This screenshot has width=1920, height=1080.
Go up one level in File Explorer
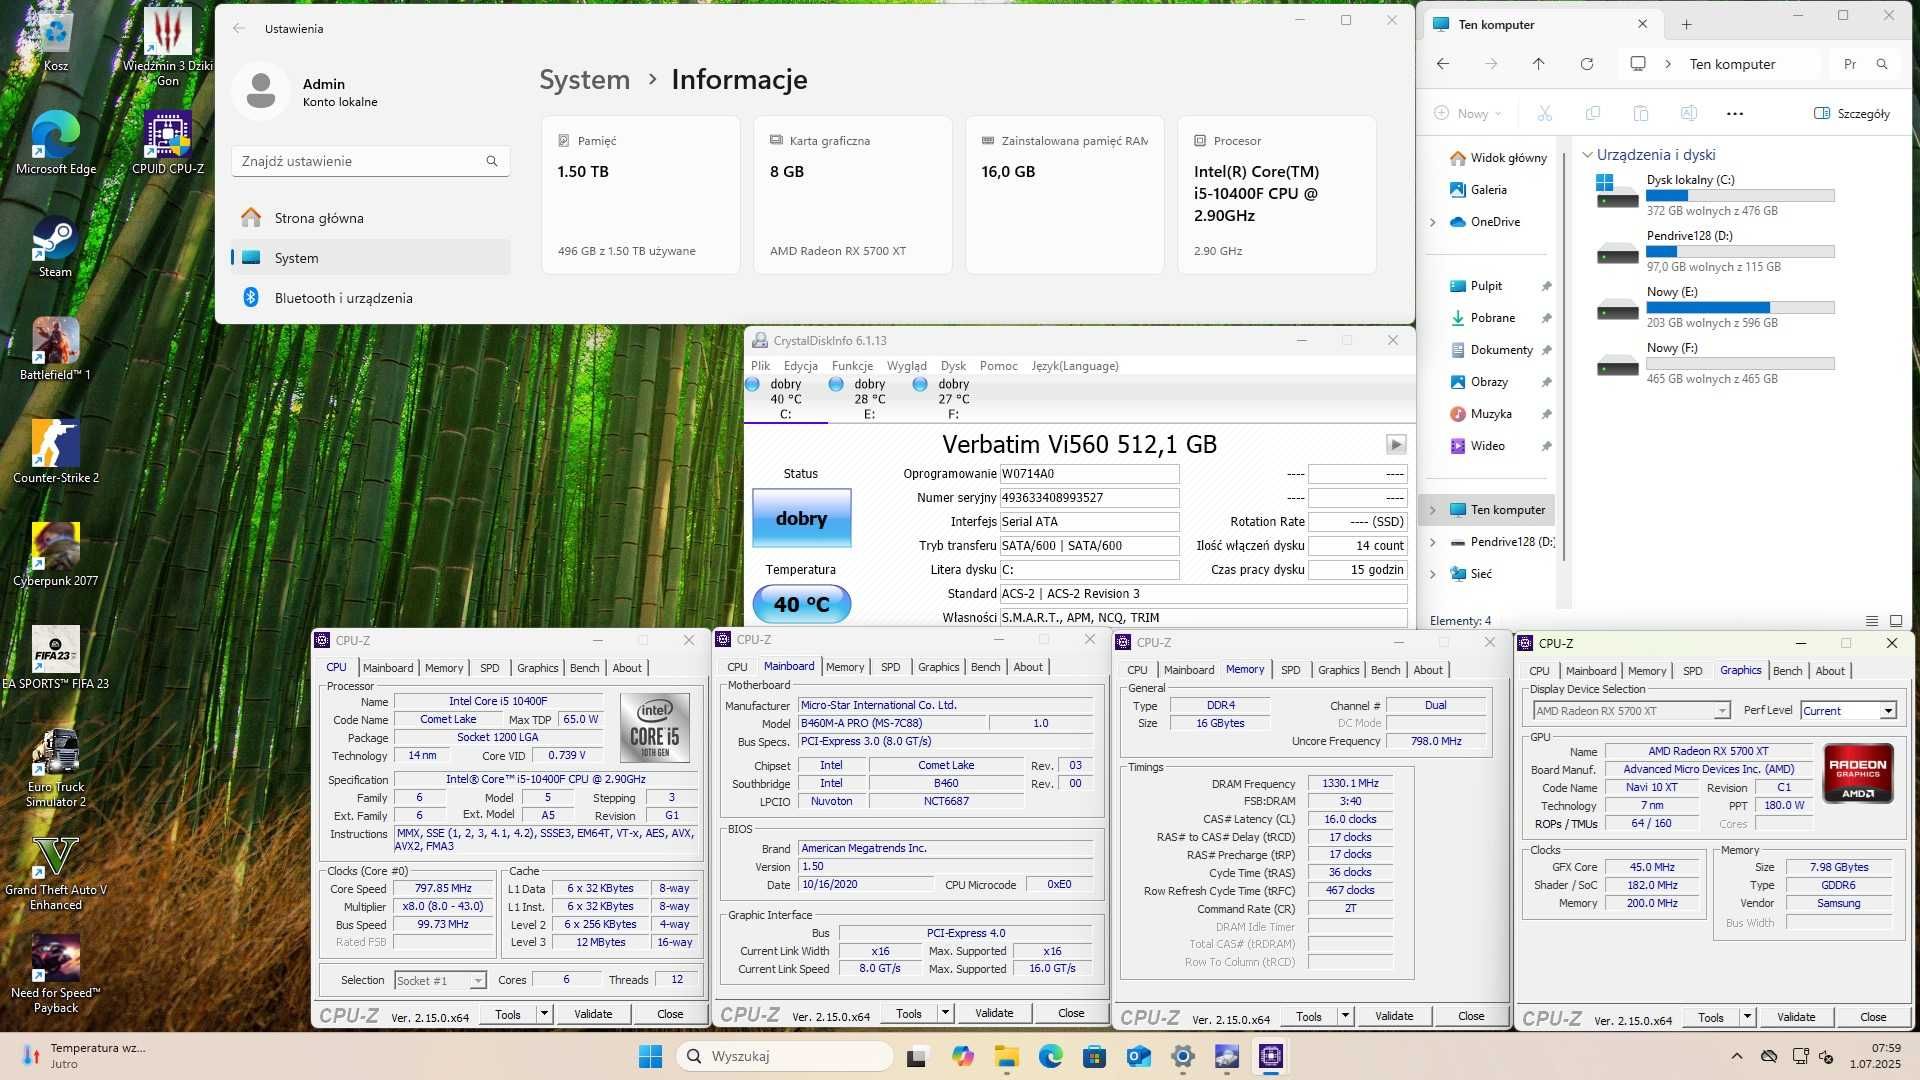pos(1538,64)
